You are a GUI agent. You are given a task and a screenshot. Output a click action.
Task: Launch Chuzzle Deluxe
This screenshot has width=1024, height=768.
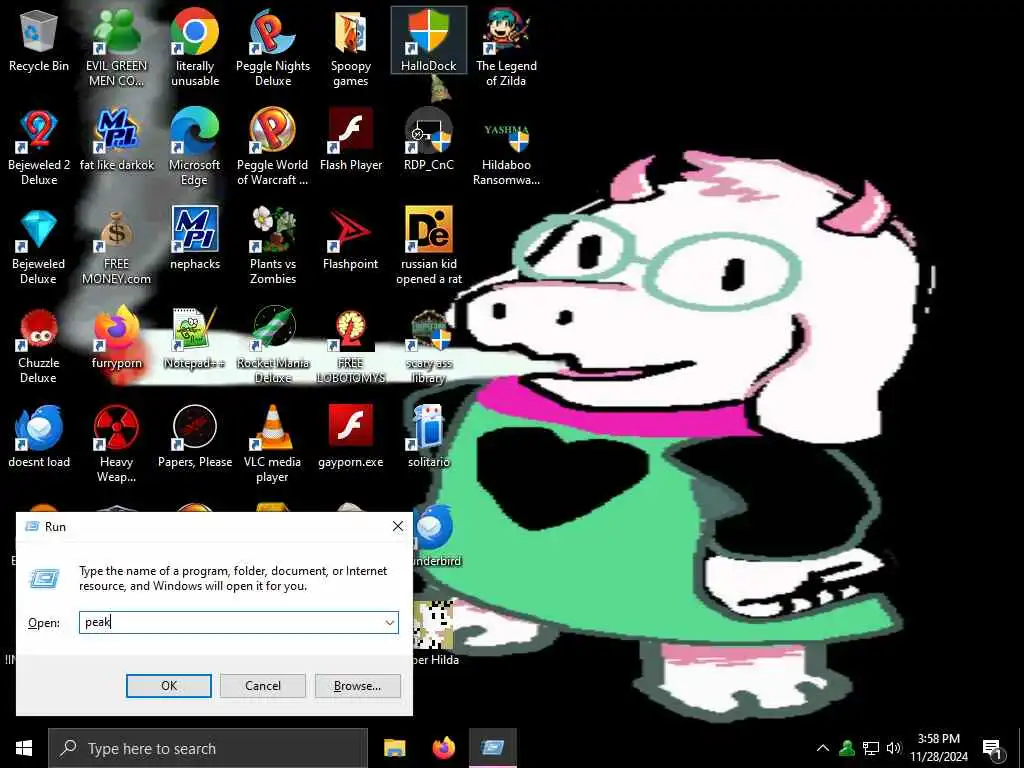pyautogui.click(x=39, y=346)
